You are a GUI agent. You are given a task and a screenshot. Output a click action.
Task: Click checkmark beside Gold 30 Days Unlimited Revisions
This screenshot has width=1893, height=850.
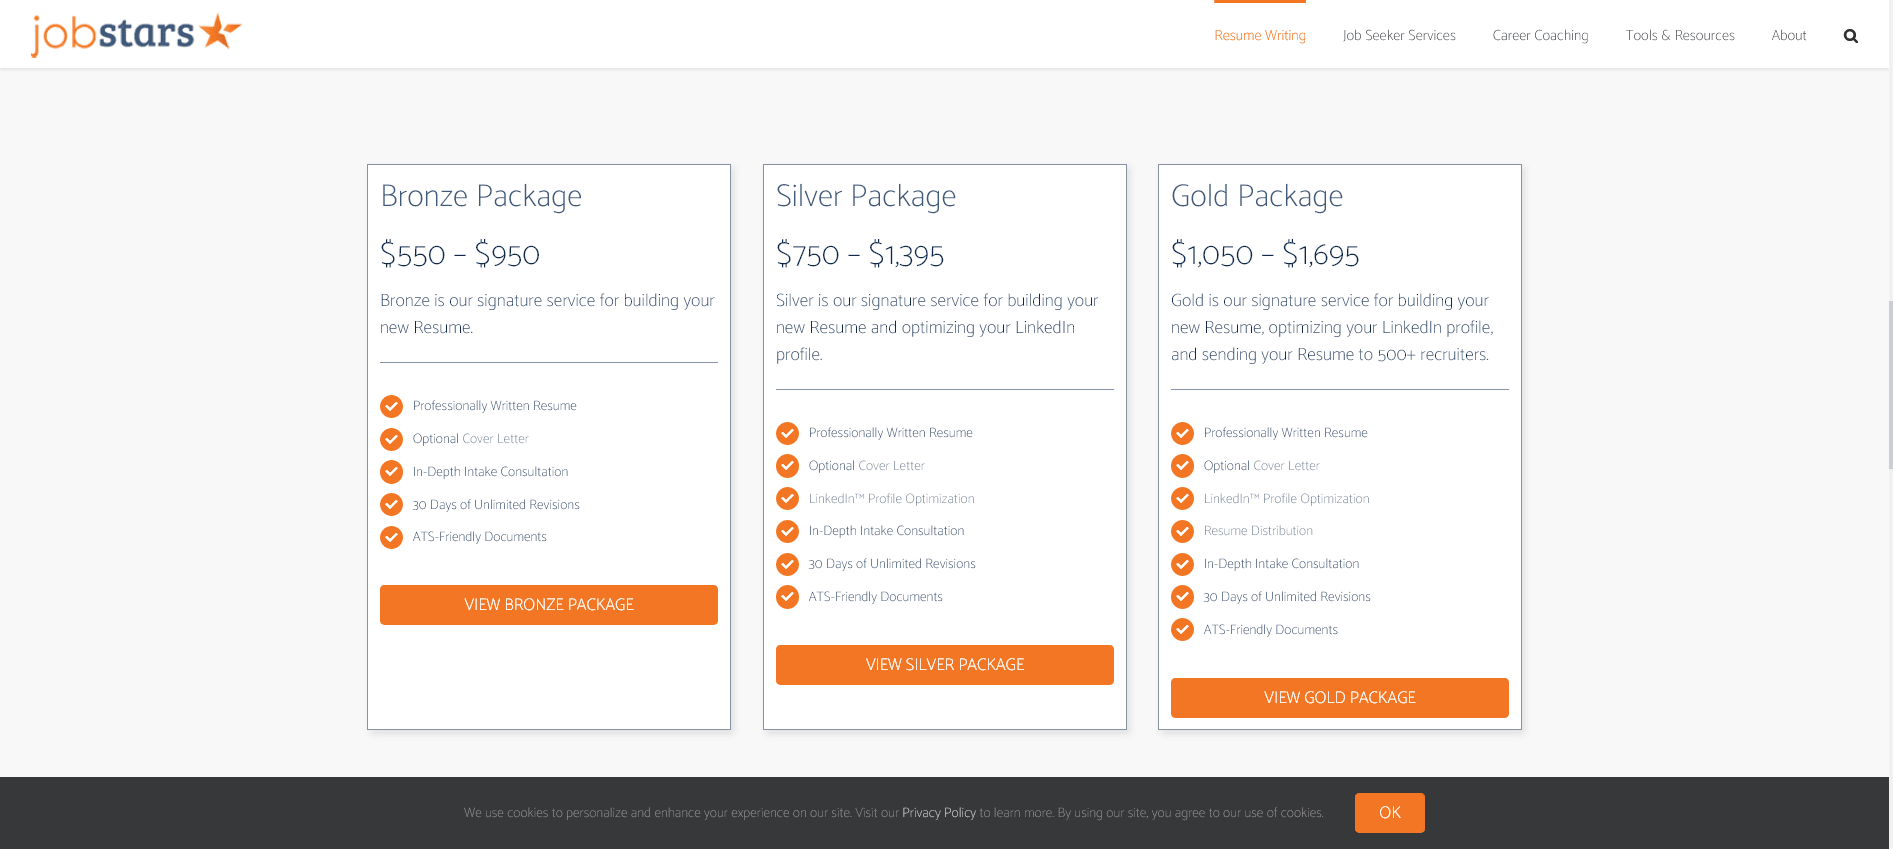point(1183,597)
